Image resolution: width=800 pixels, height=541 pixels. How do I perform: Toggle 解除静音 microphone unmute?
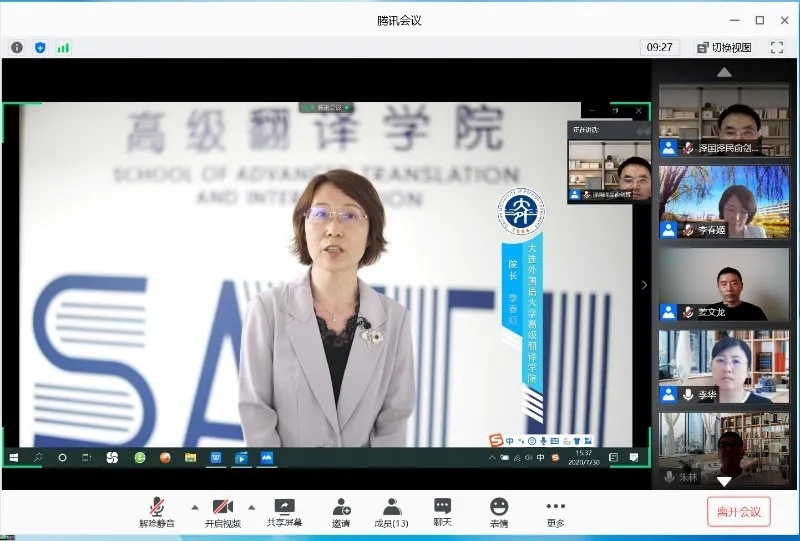click(157, 512)
